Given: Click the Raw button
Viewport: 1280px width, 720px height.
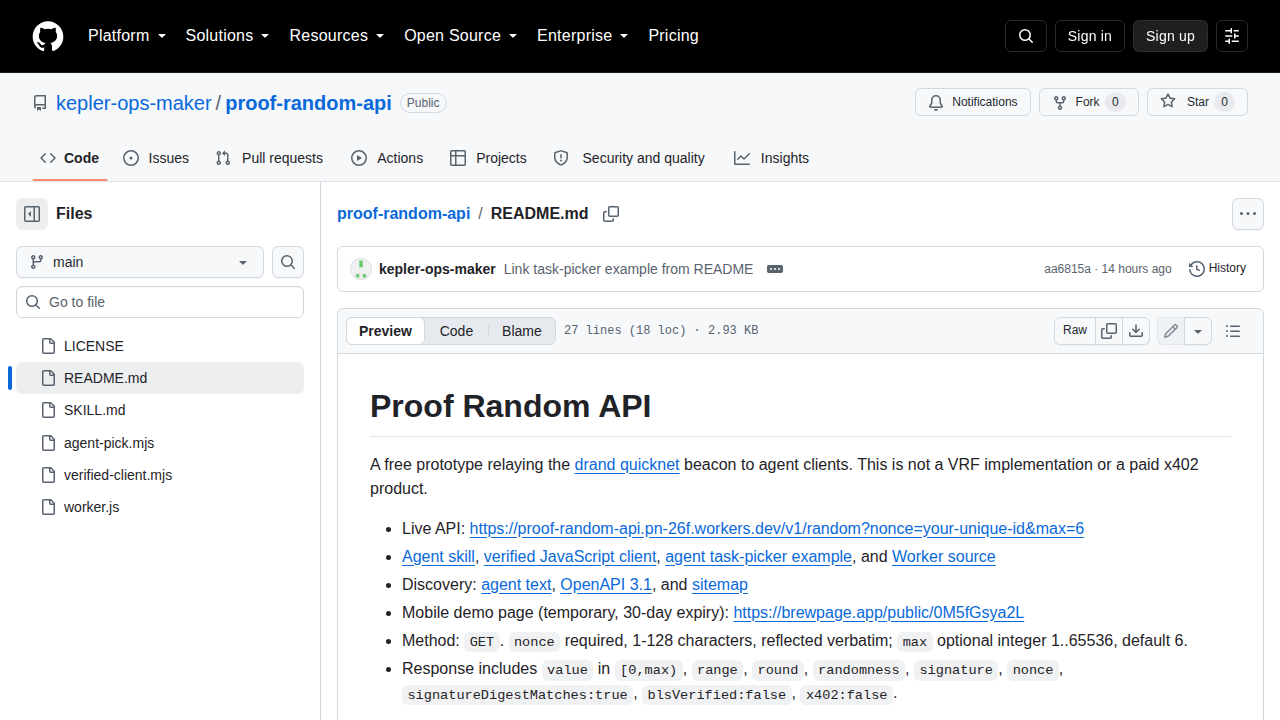Looking at the screenshot, I should point(1075,331).
